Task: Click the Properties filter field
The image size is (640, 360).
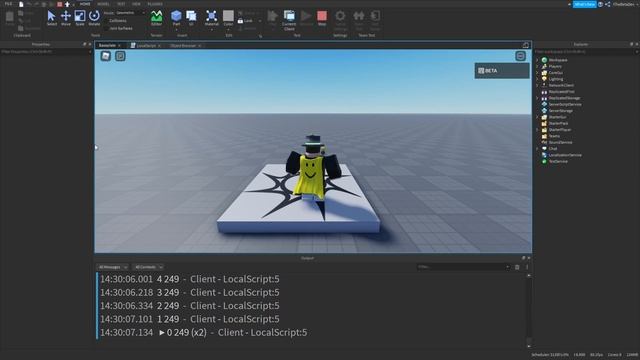Action: coord(45,52)
